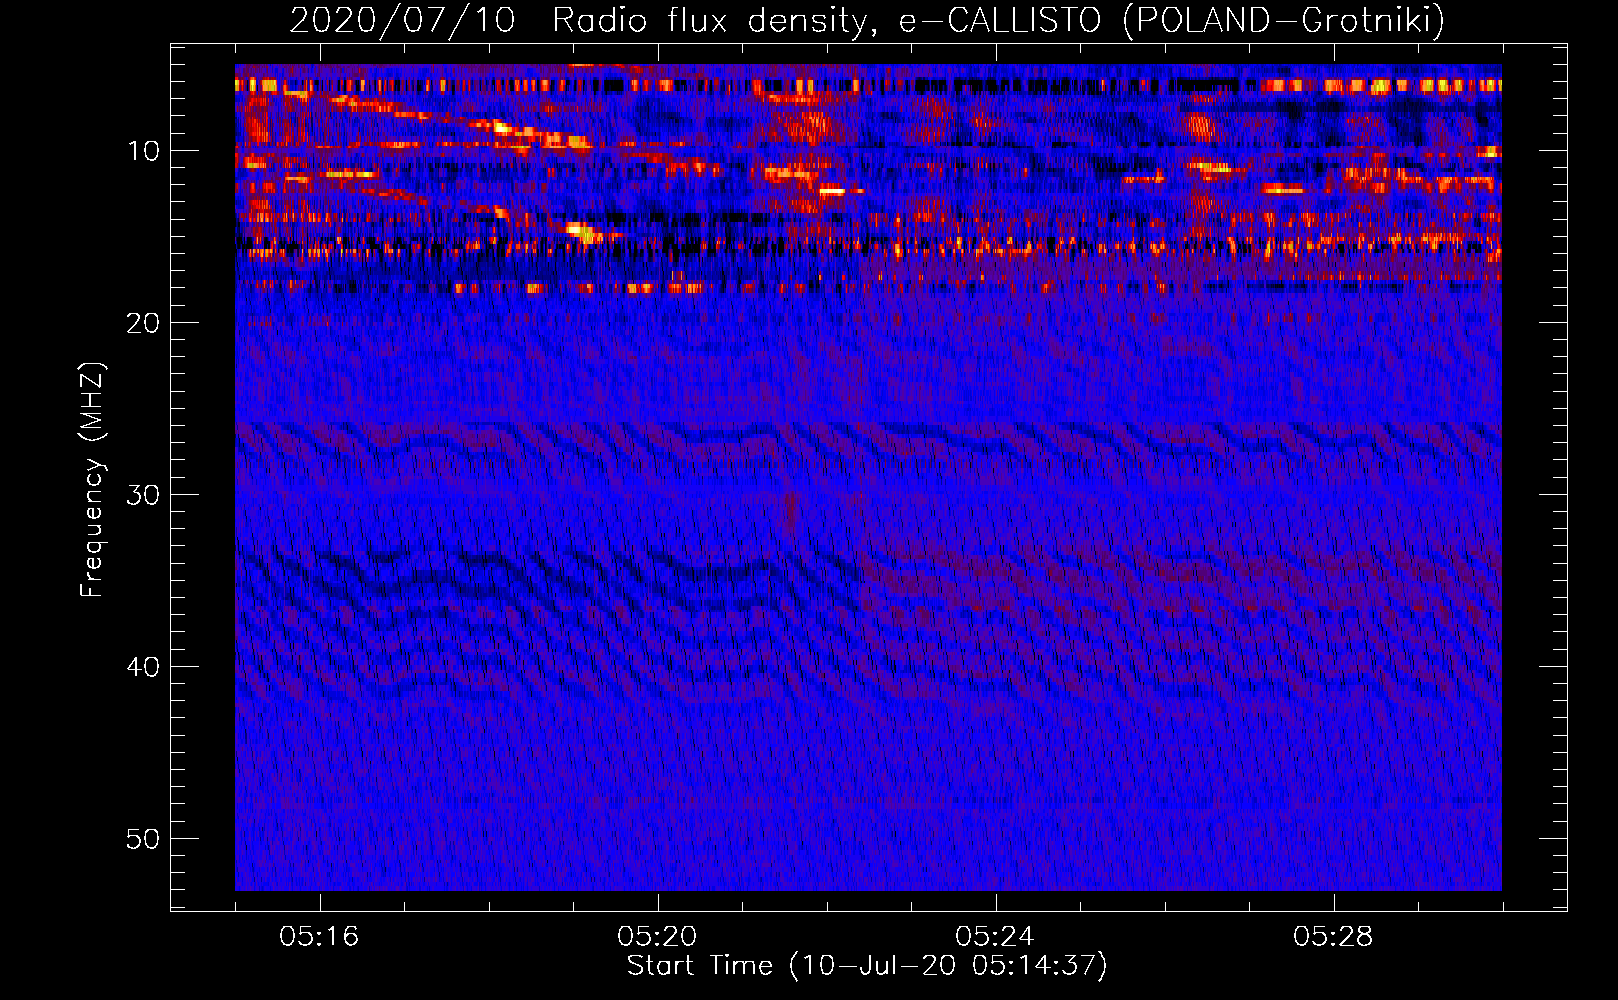Click the 05:20 time tick label
The image size is (1618, 1000).
657,937
